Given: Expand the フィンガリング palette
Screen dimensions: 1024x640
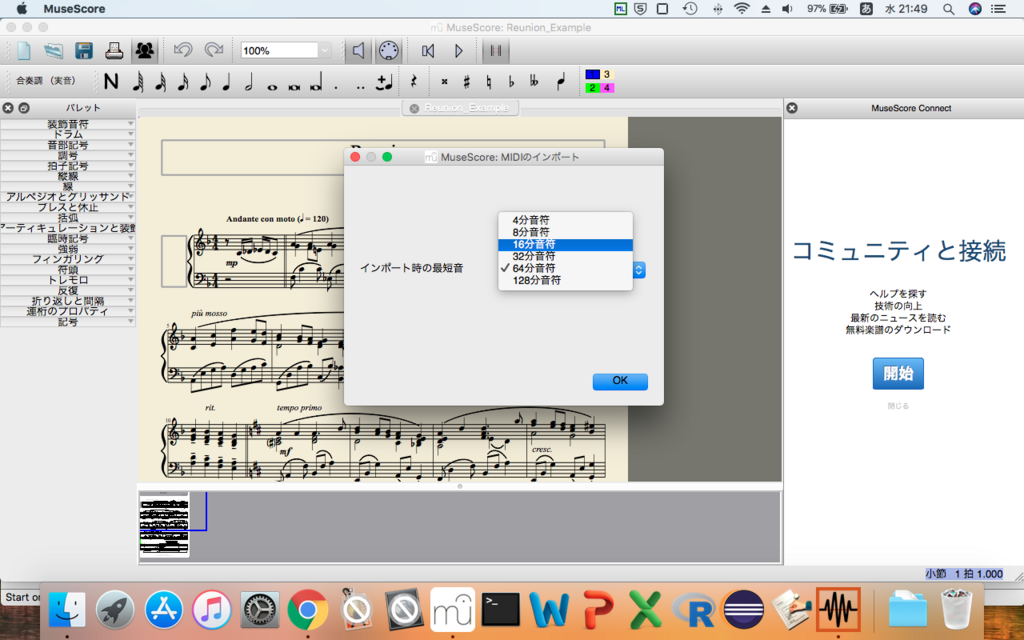Looking at the screenshot, I should tap(68, 259).
